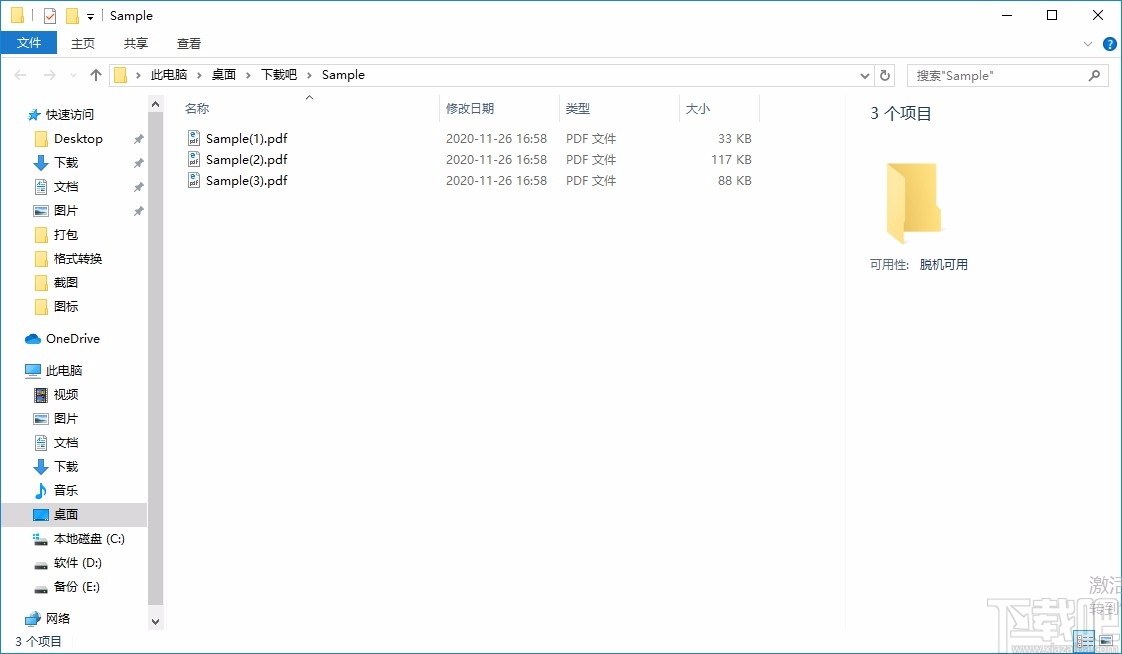Image resolution: width=1122 pixels, height=654 pixels.
Task: Click the Refresh icon next to address bar
Action: tap(886, 75)
